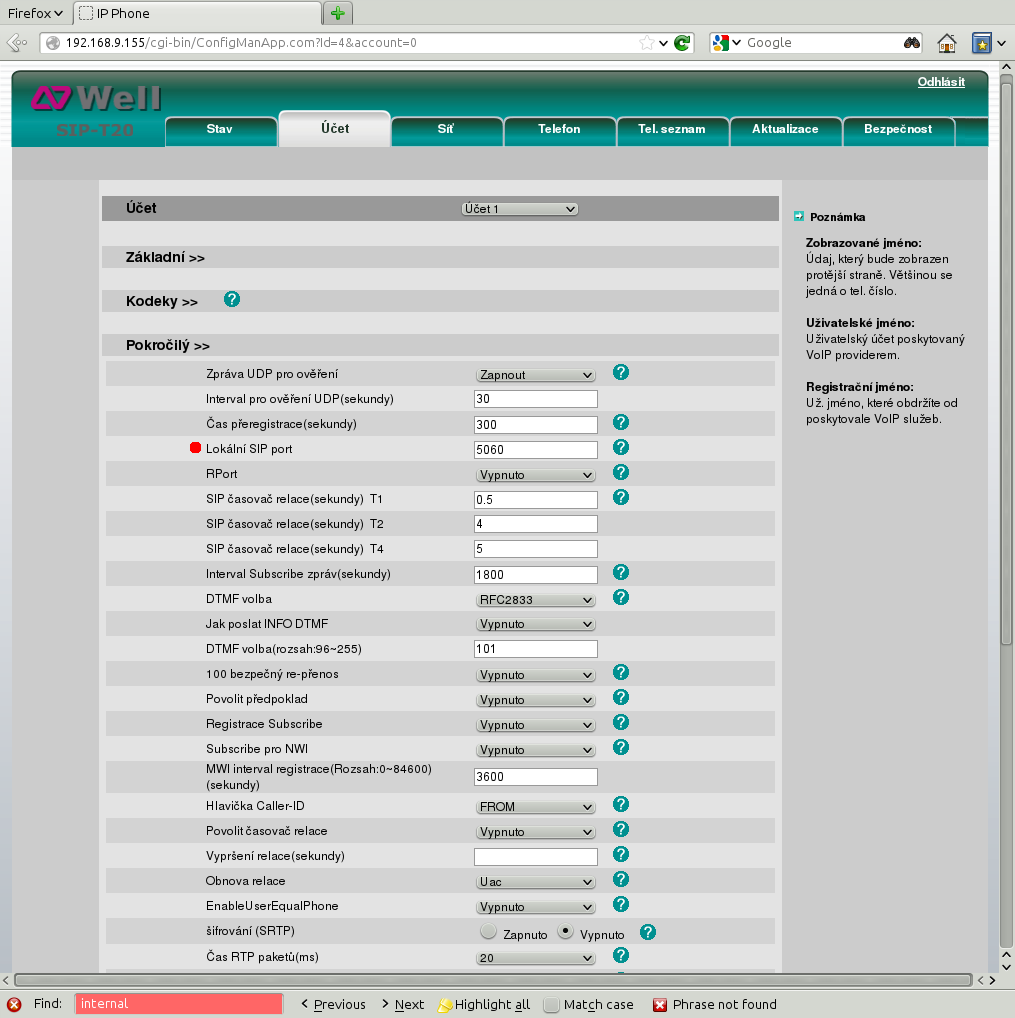This screenshot has width=1015, height=1018.
Task: Click the reload page icon in address bar
Action: (x=682, y=43)
